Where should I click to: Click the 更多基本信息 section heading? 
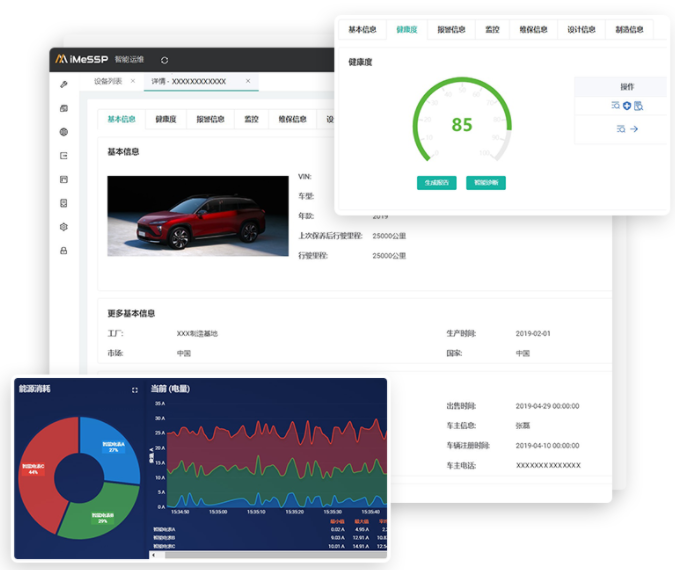click(x=131, y=313)
